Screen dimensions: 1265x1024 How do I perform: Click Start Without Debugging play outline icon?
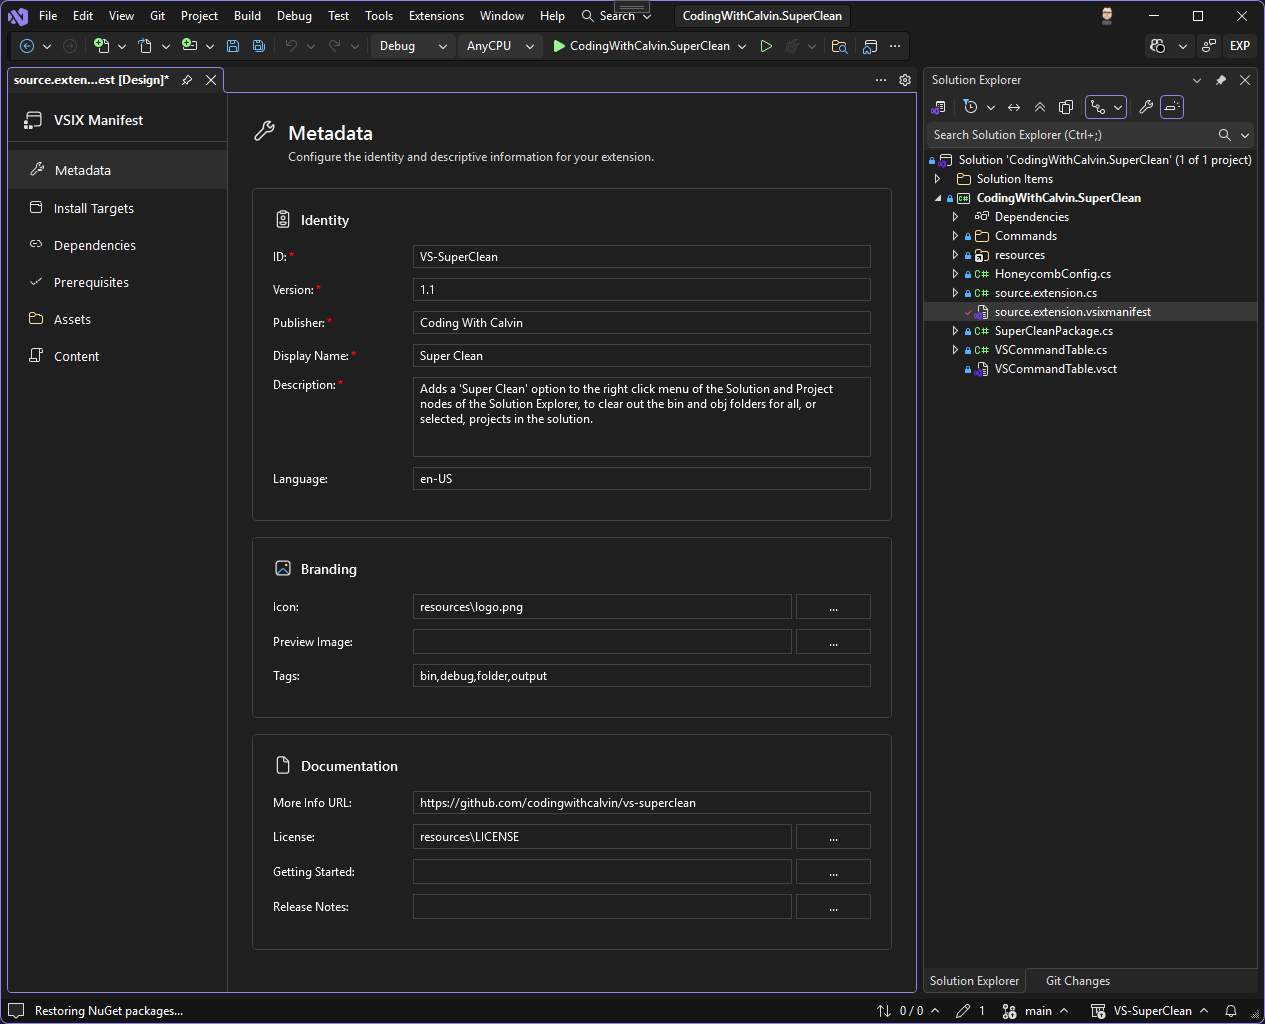click(766, 46)
